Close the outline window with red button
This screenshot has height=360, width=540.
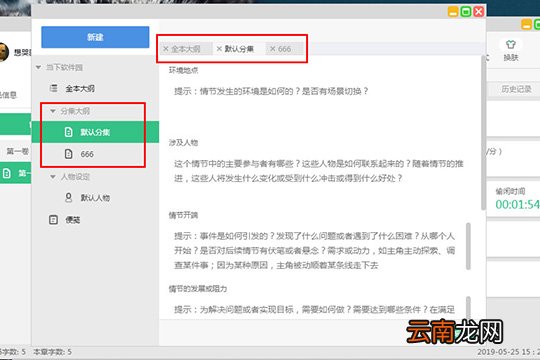(478, 11)
